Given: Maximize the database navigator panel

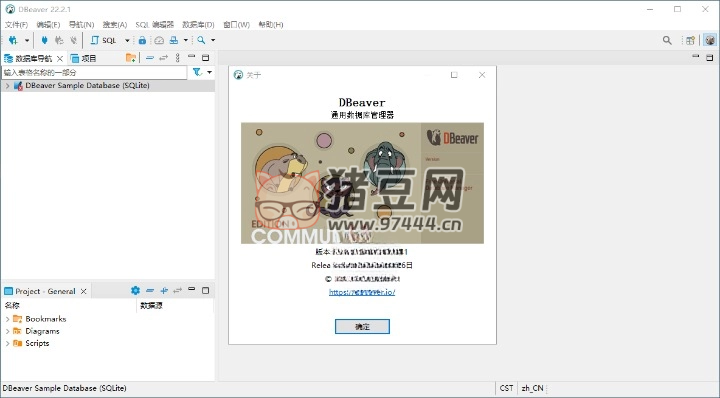Looking at the screenshot, I should (206, 58).
